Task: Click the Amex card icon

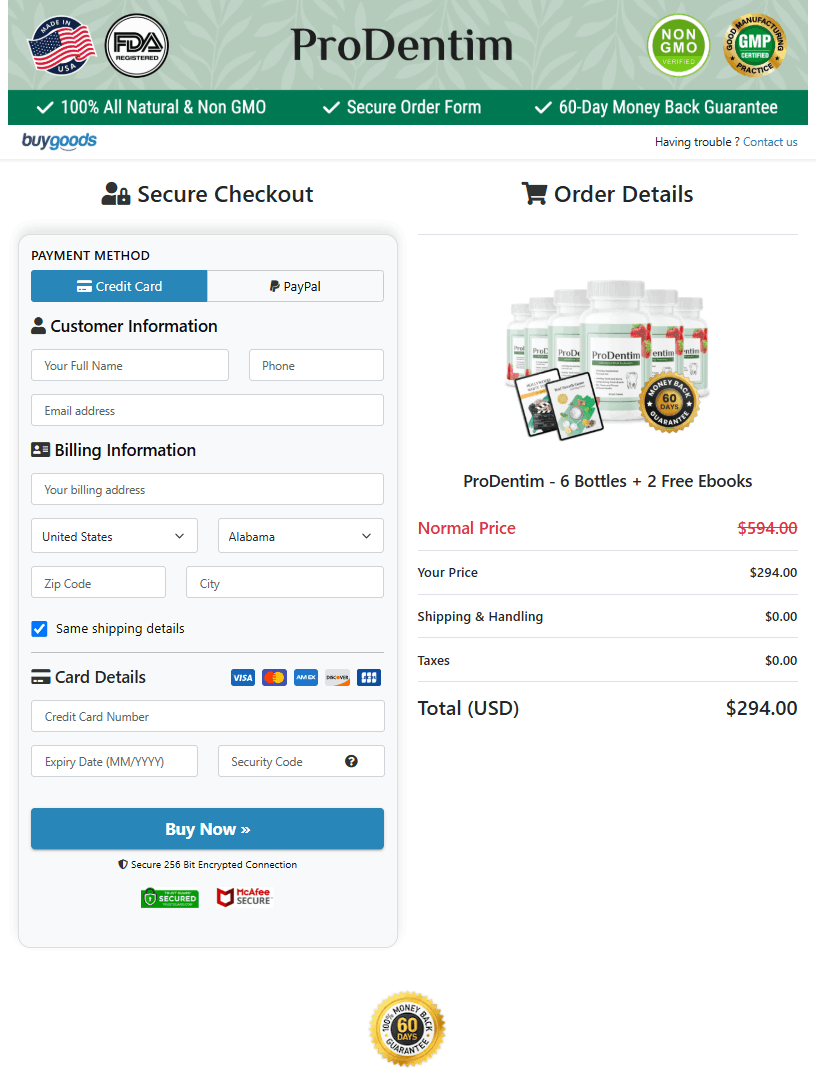Action: click(306, 678)
